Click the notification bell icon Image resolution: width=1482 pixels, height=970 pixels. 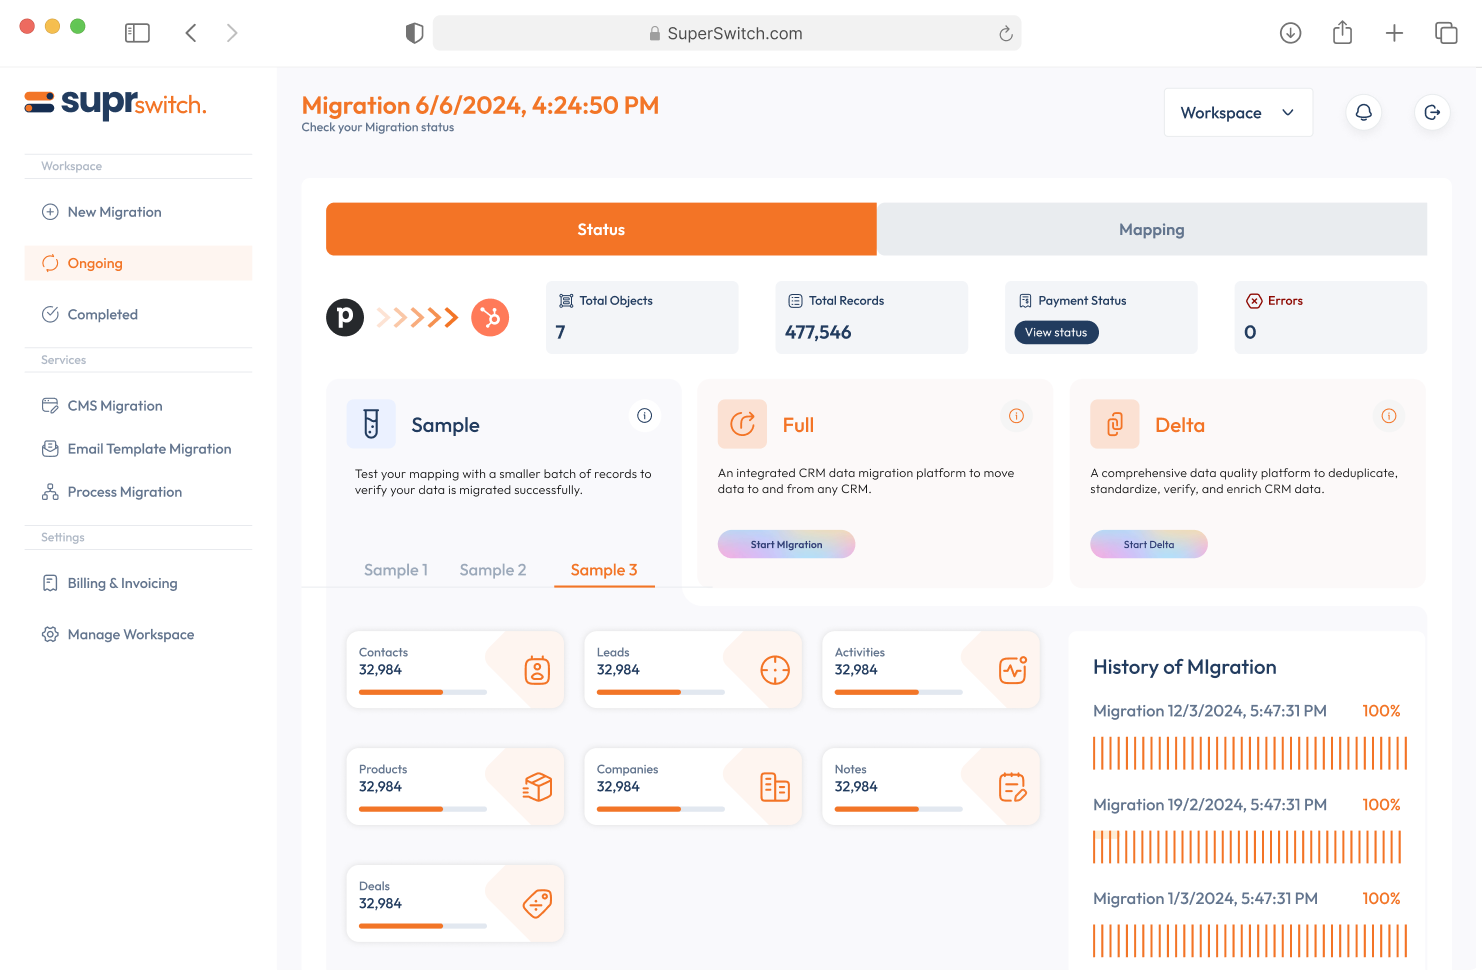pyautogui.click(x=1363, y=113)
